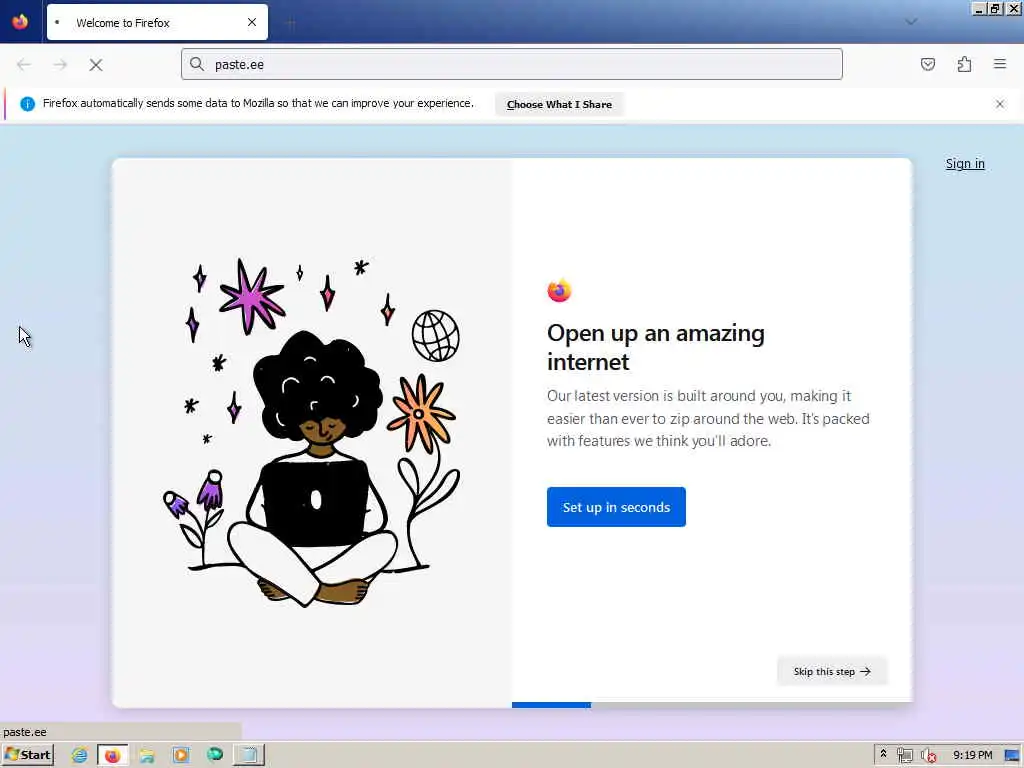Click Choose What I Share button
1024x768 pixels.
click(x=559, y=104)
